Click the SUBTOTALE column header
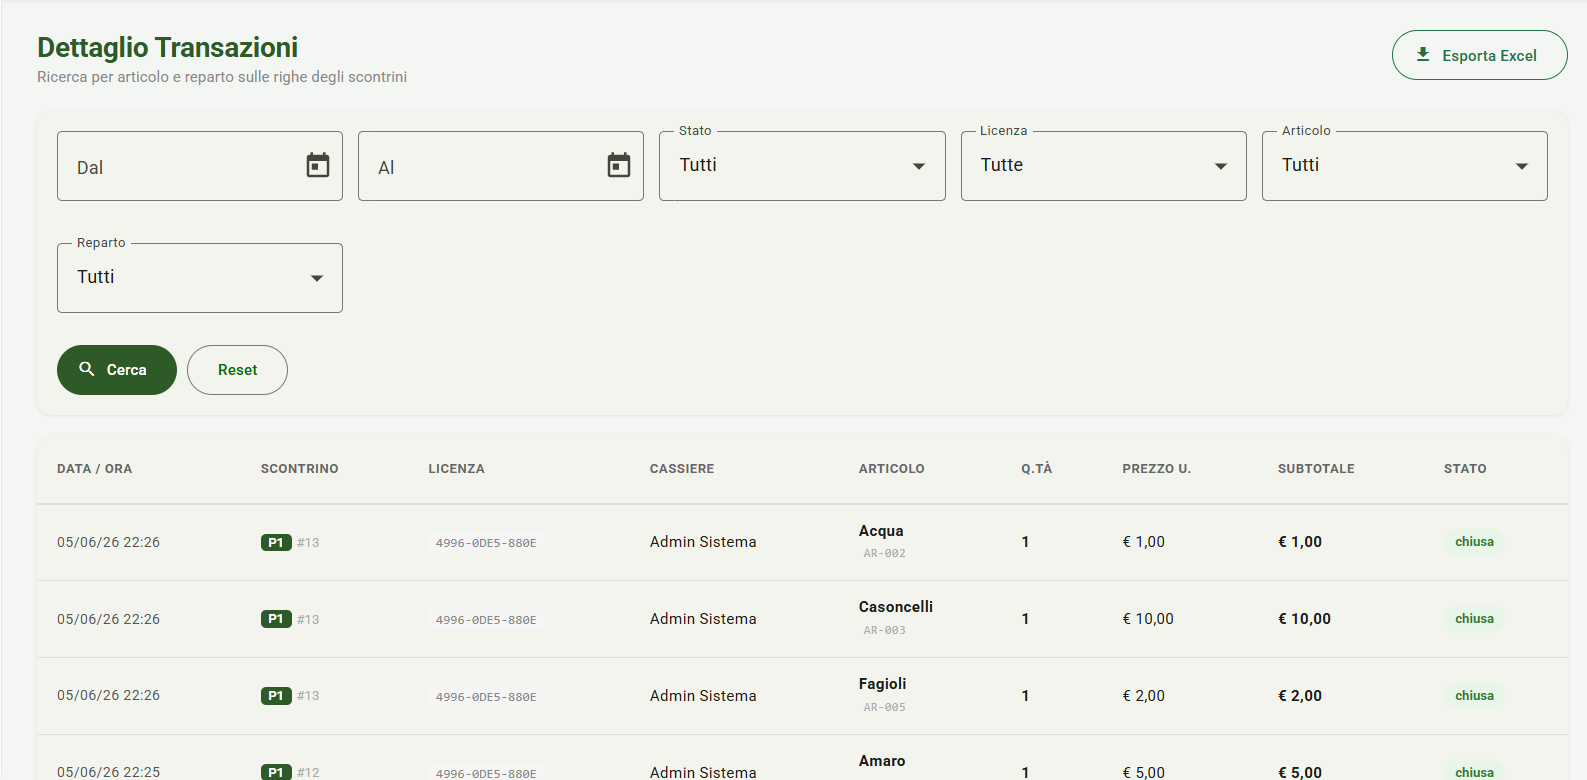This screenshot has height=780, width=1587. click(1316, 469)
